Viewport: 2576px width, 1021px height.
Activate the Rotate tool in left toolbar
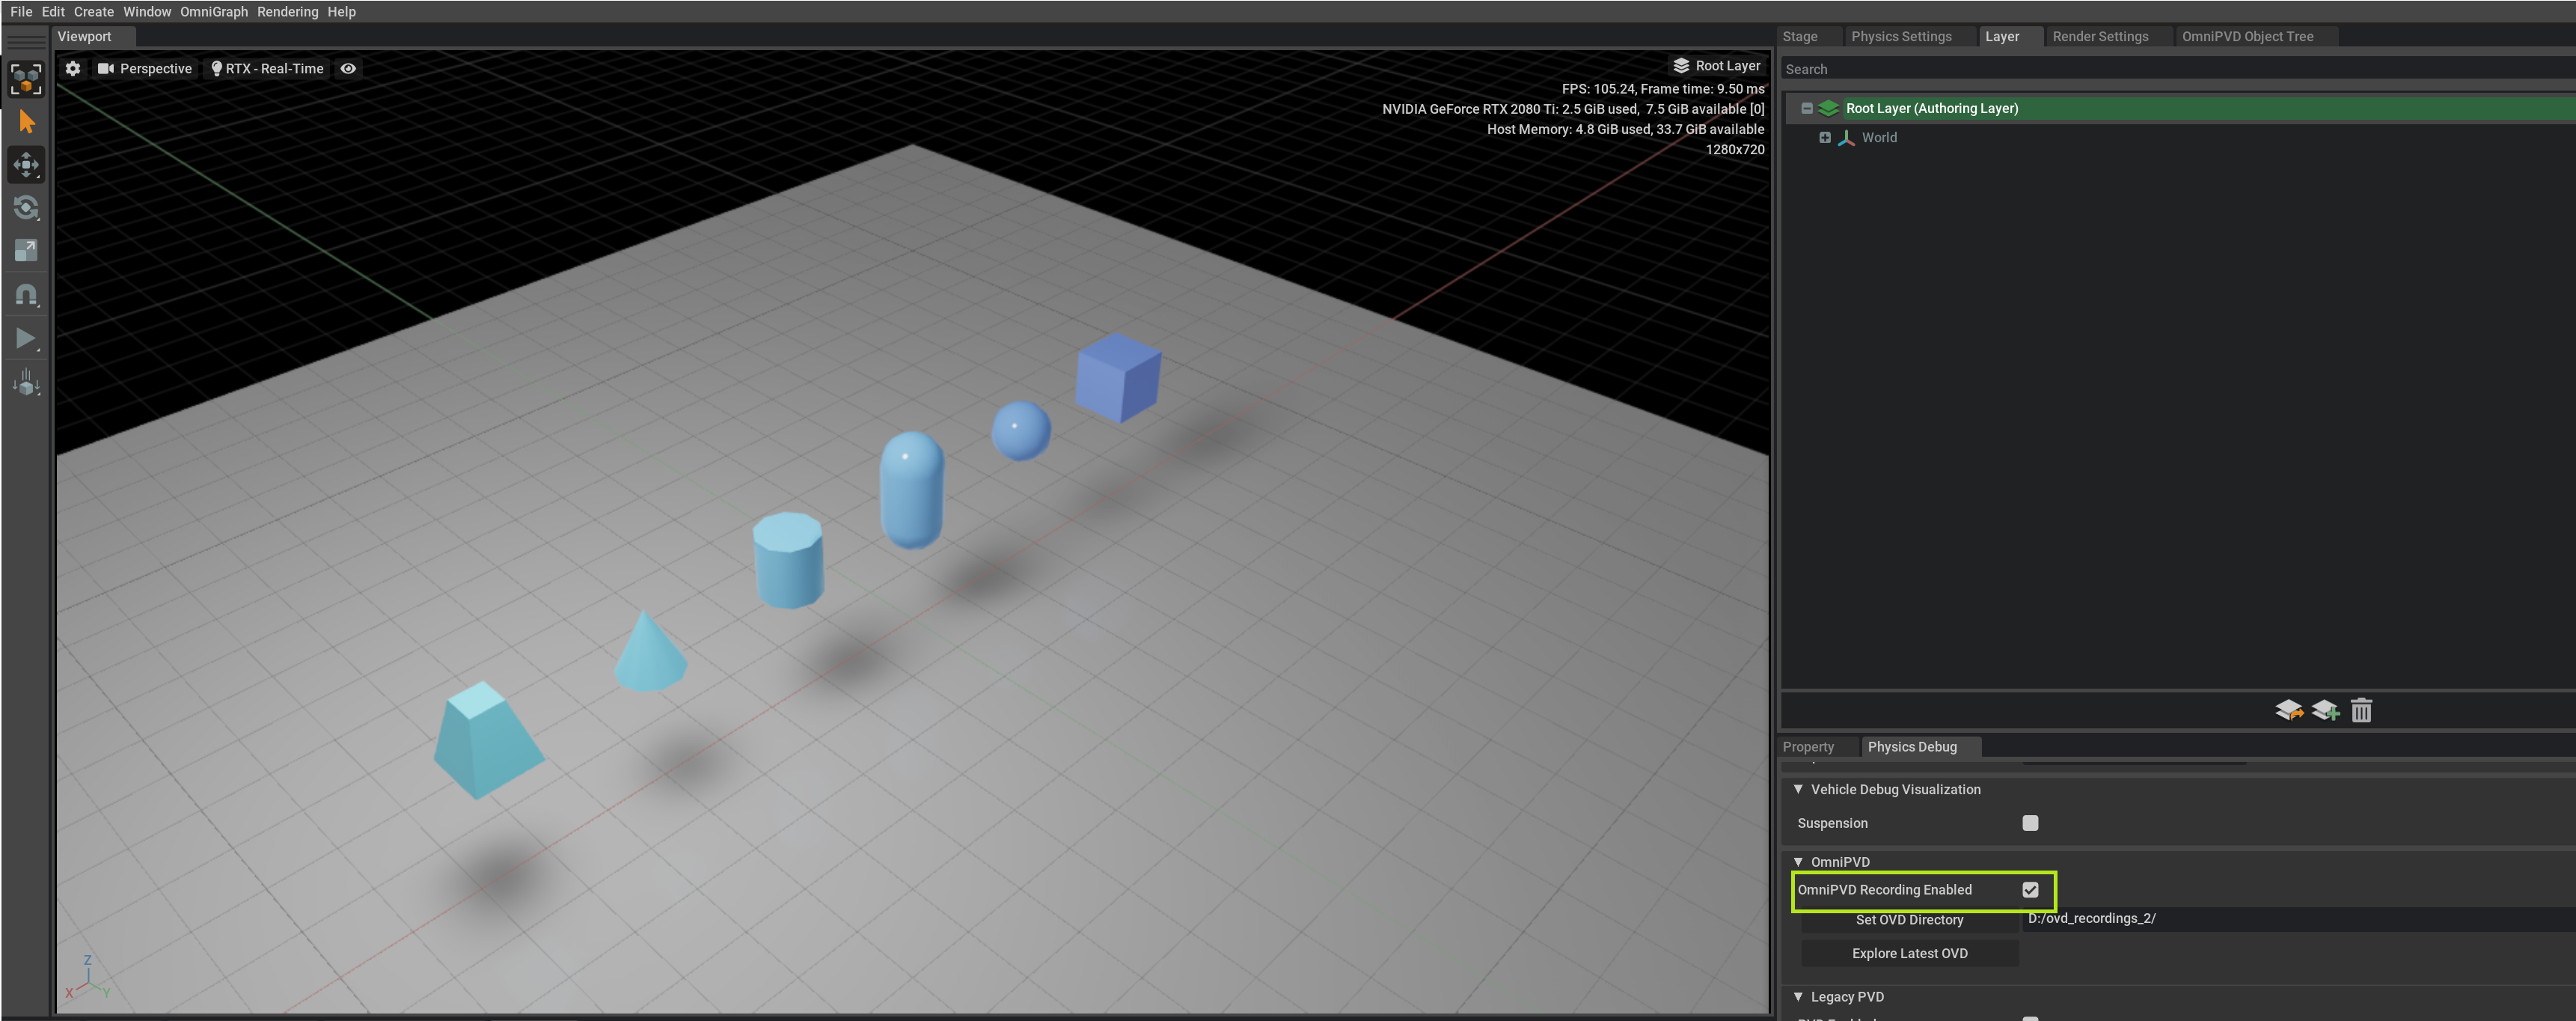26,208
